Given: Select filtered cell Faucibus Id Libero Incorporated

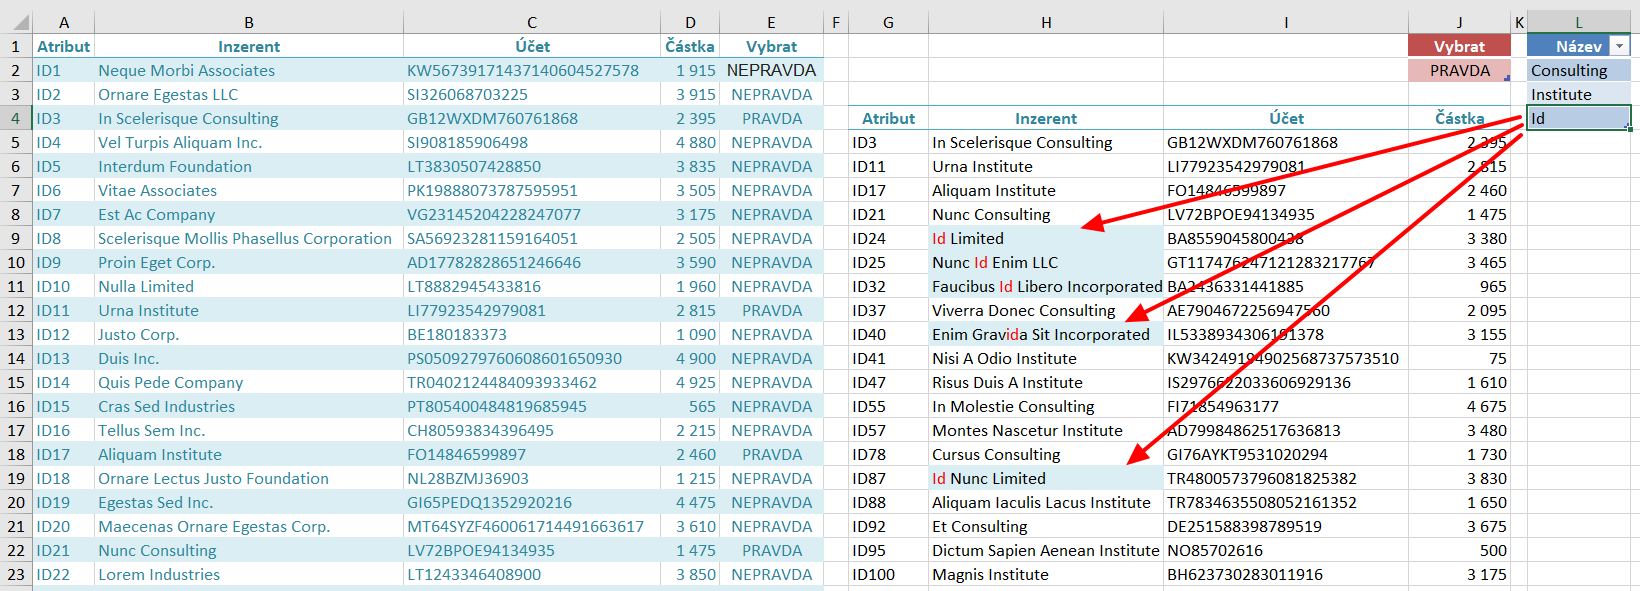Looking at the screenshot, I should [1046, 286].
